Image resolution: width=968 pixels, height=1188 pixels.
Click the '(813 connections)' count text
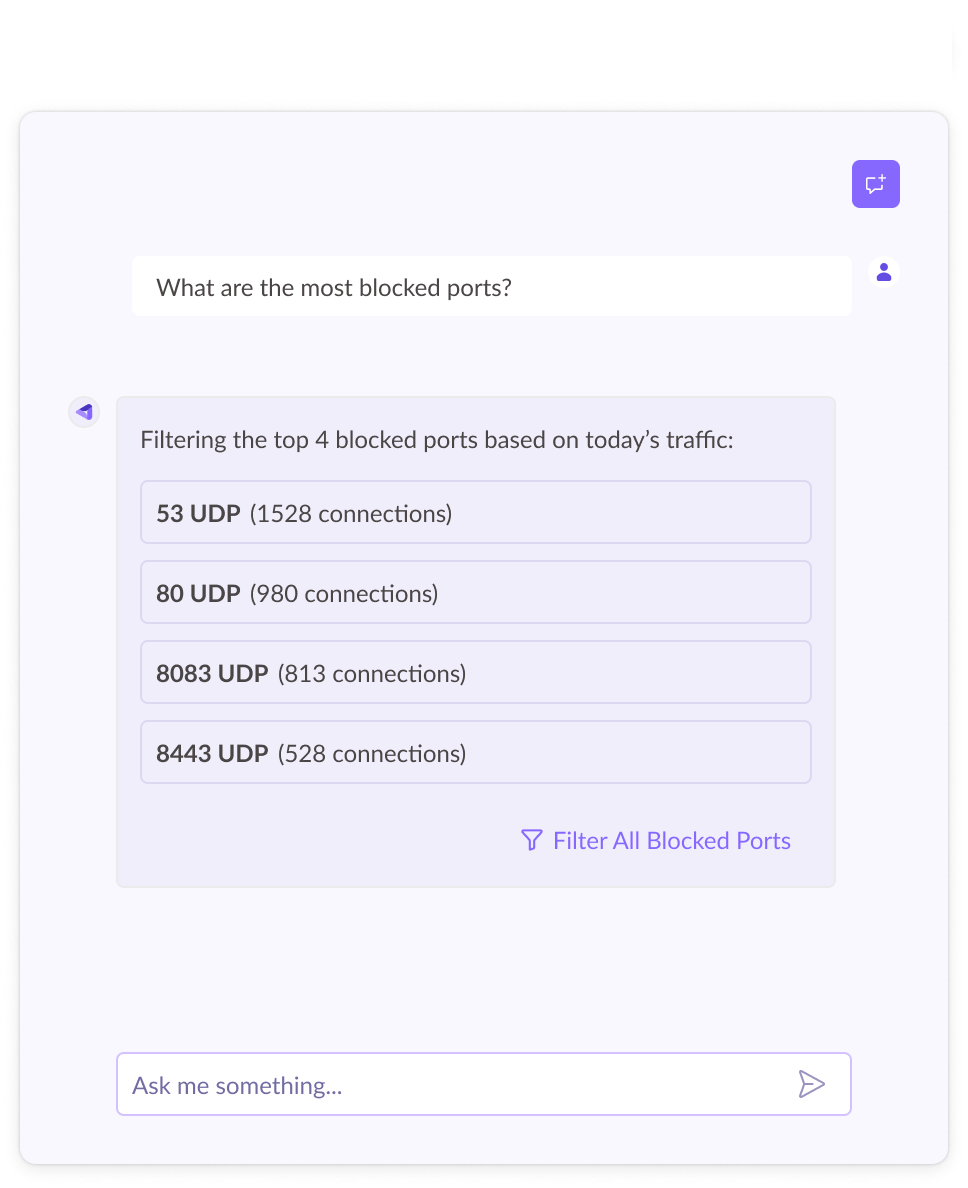pyautogui.click(x=372, y=674)
